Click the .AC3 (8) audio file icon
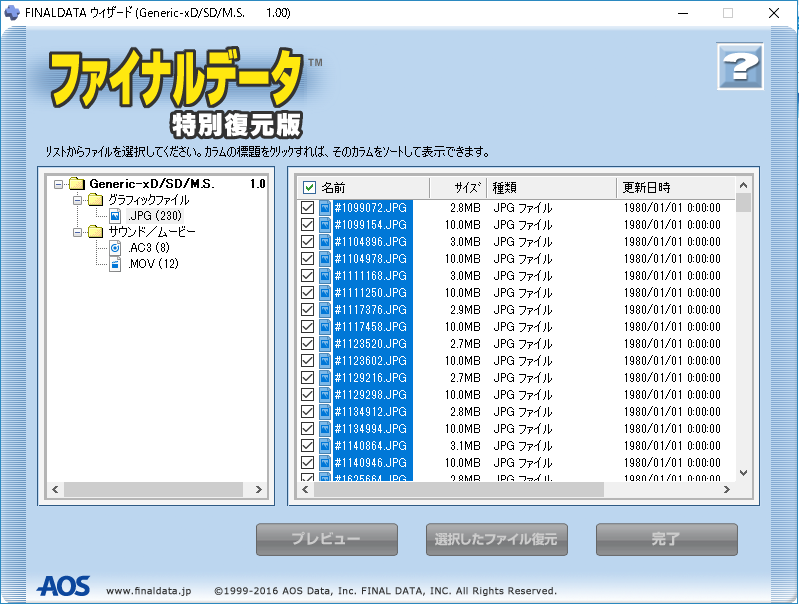The height and width of the screenshot is (604, 799). (x=115, y=248)
